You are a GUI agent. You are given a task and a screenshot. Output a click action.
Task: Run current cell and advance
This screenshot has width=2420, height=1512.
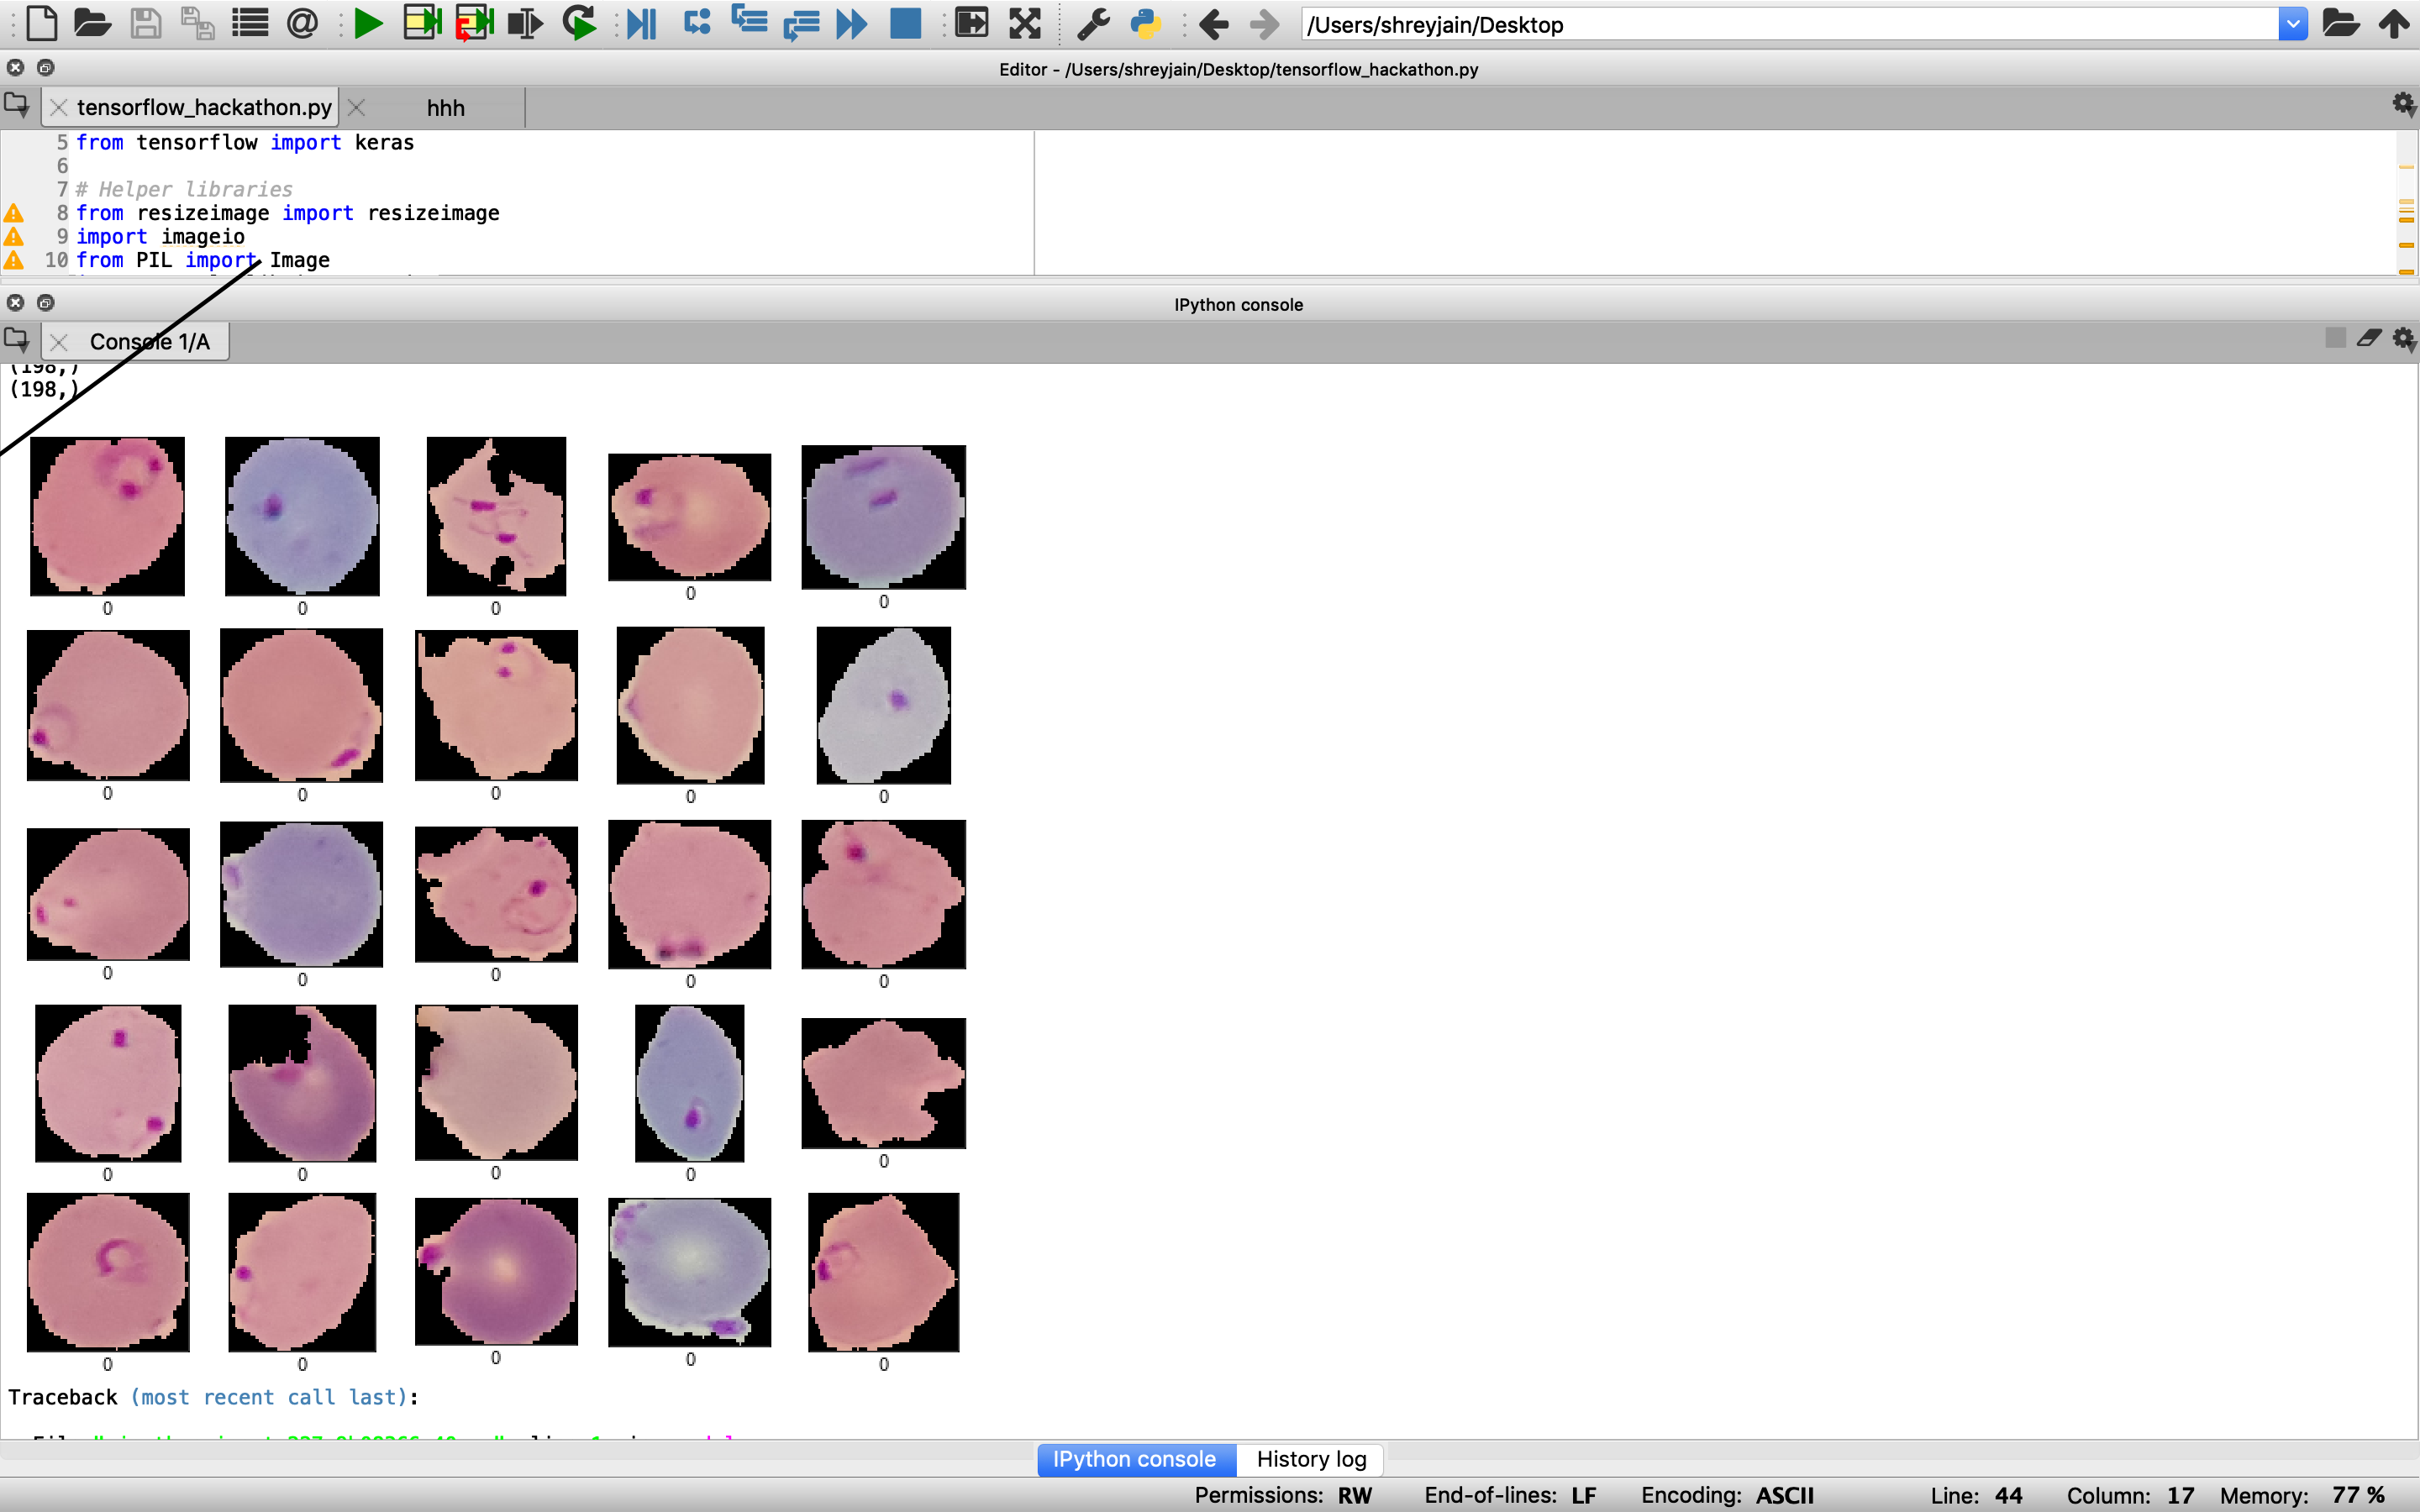(474, 24)
